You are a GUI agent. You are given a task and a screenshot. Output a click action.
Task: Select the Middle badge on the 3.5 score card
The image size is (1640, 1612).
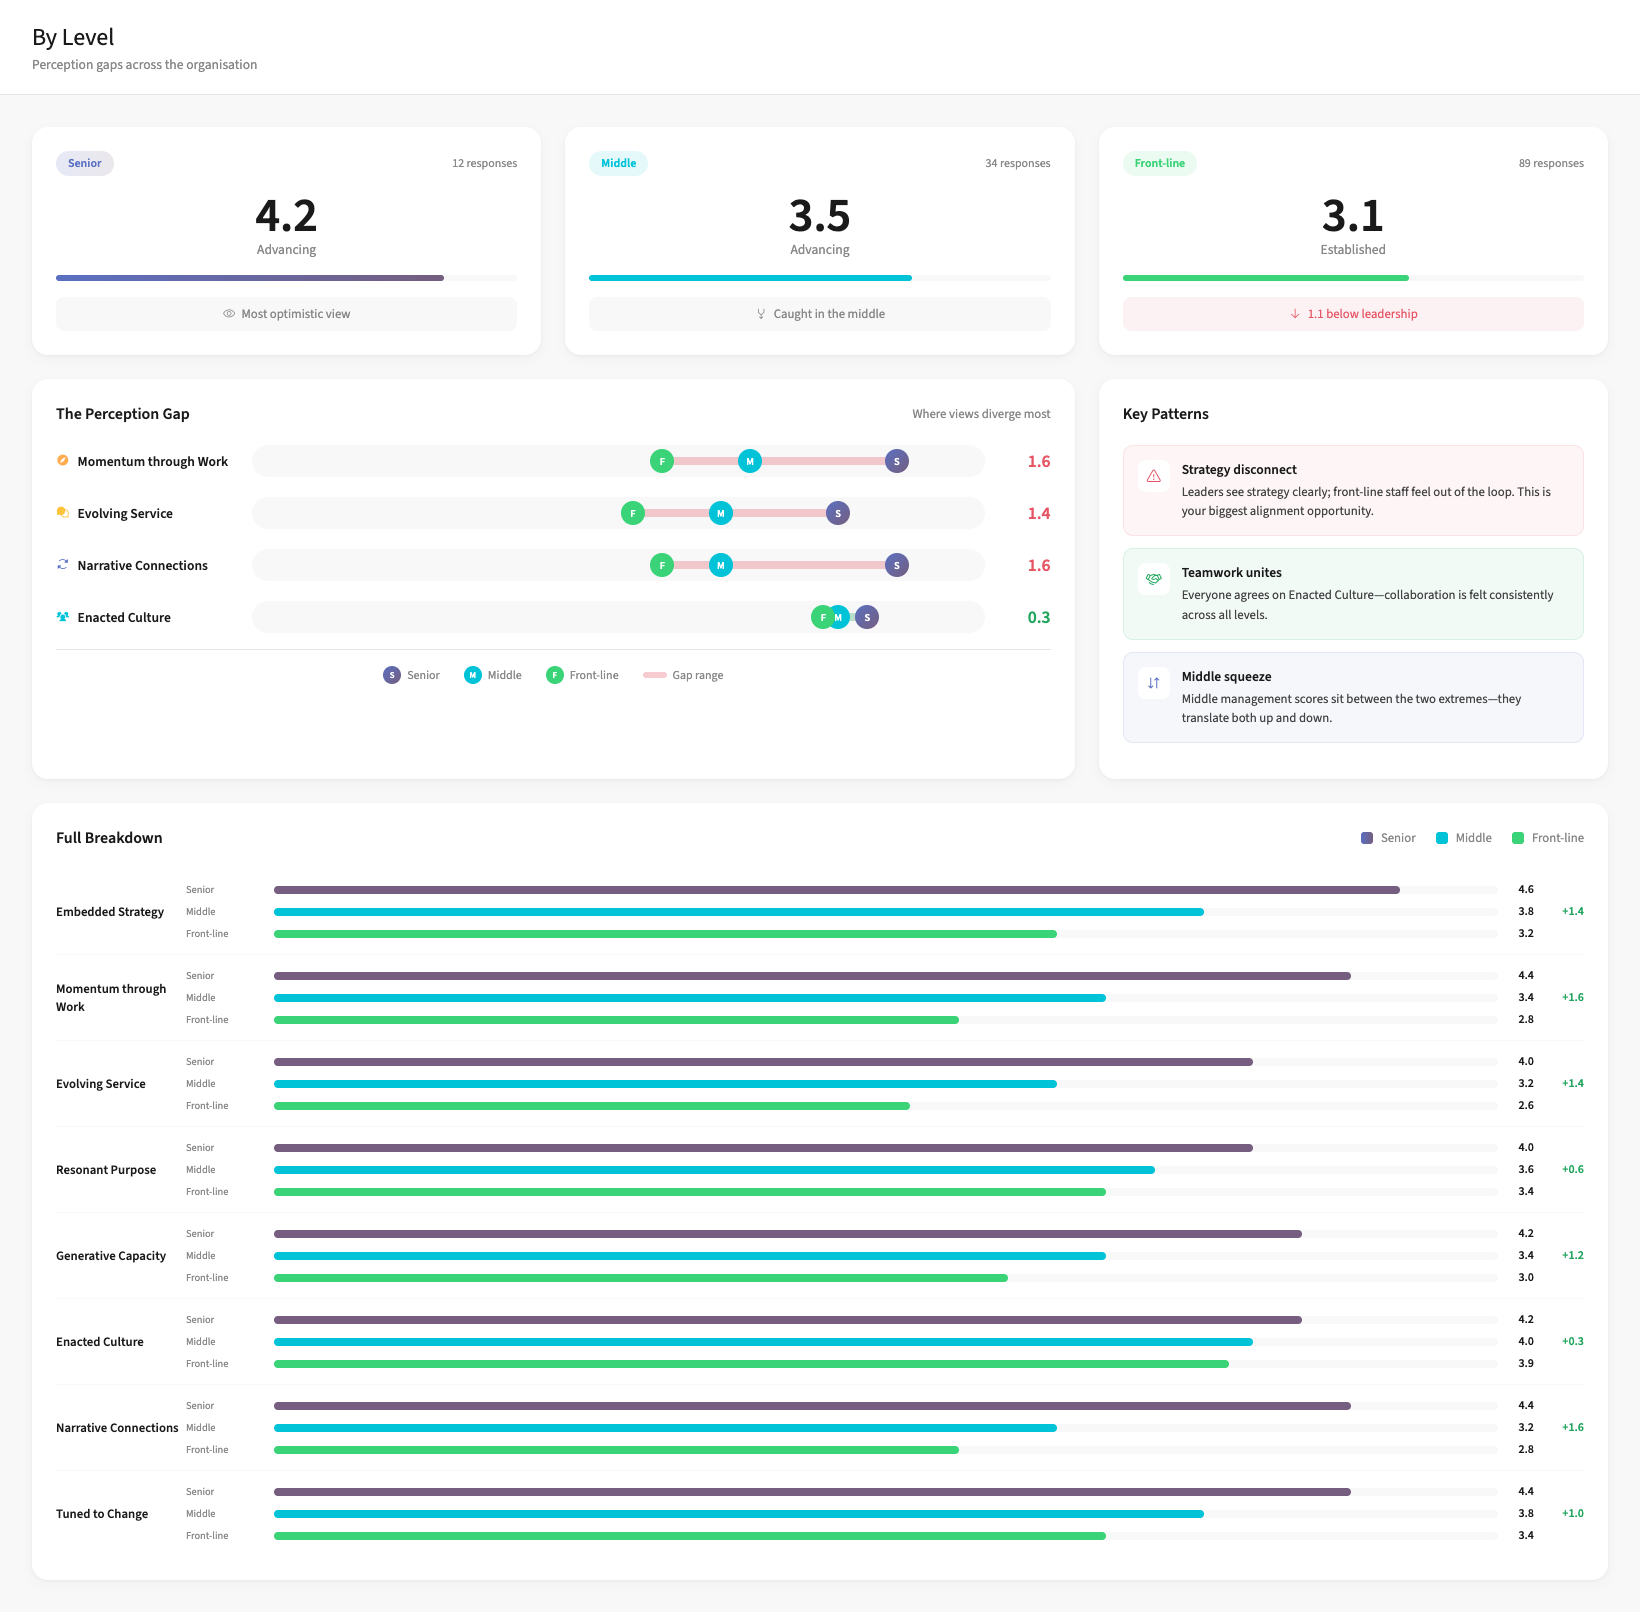[x=618, y=163]
